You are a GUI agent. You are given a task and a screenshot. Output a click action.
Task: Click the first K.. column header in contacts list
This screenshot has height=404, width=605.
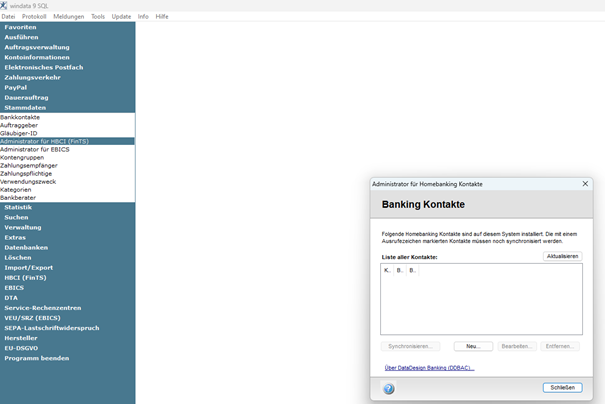(387, 270)
